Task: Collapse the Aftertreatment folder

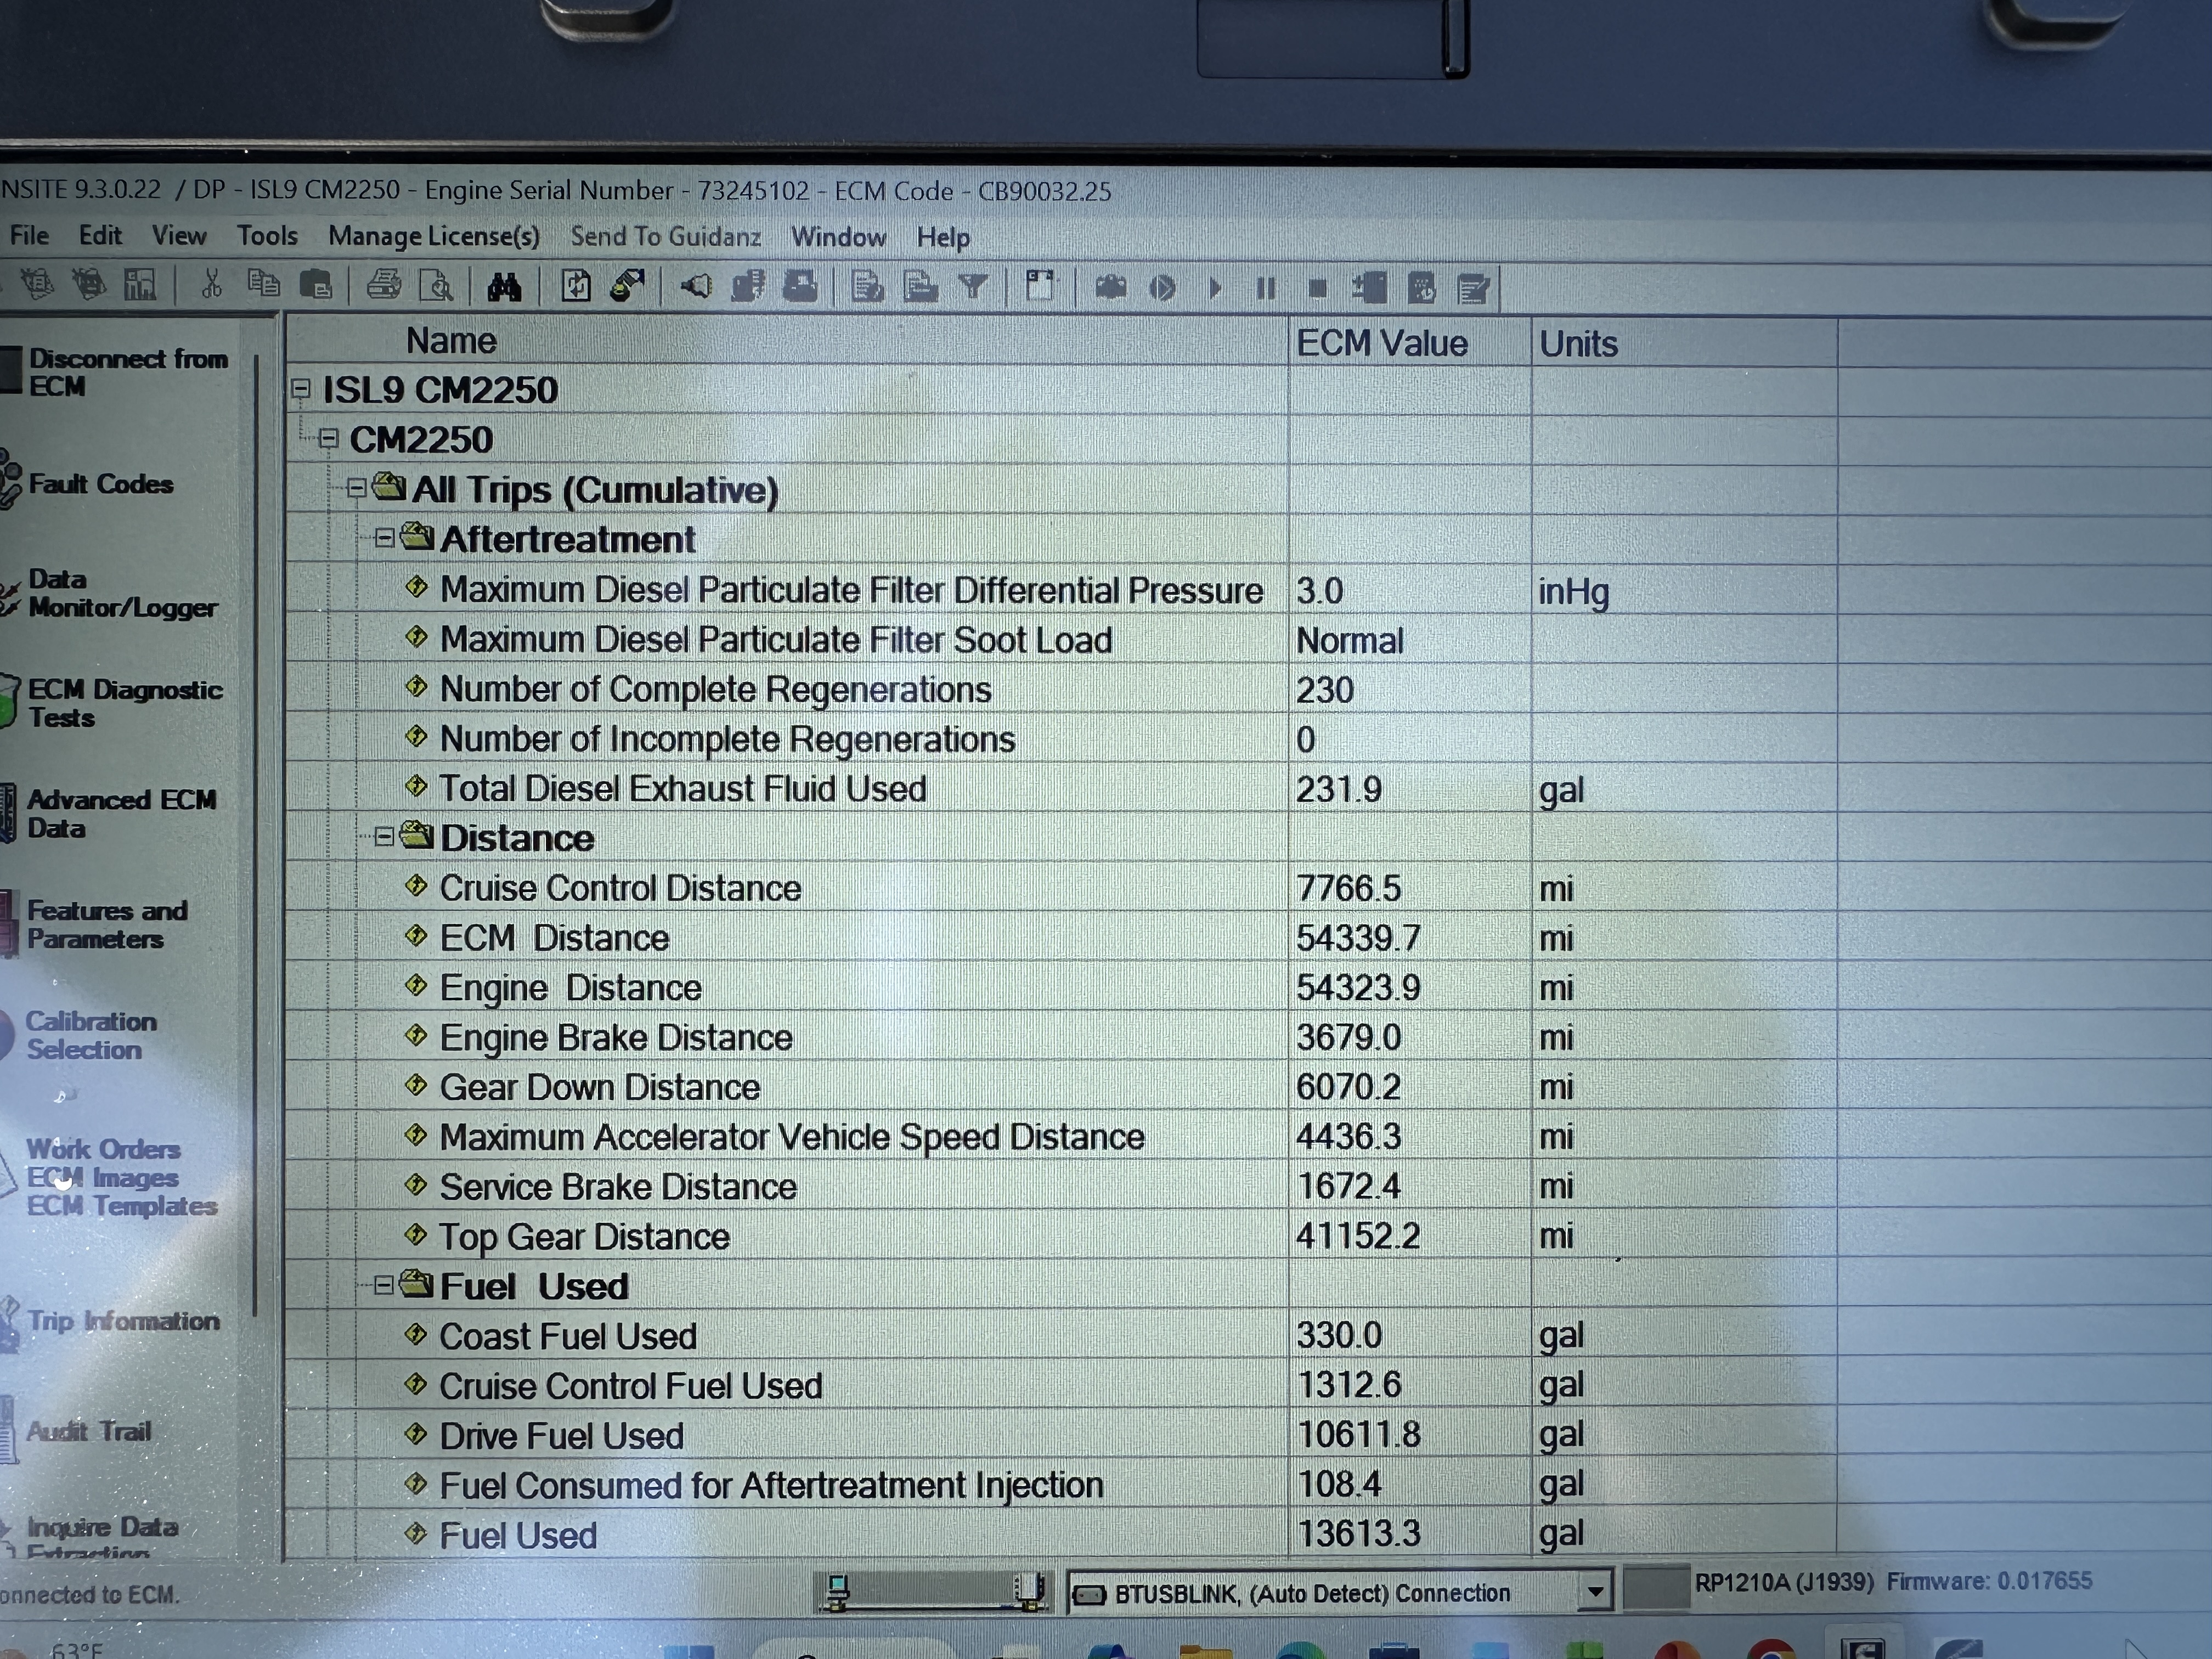Action: tap(384, 539)
